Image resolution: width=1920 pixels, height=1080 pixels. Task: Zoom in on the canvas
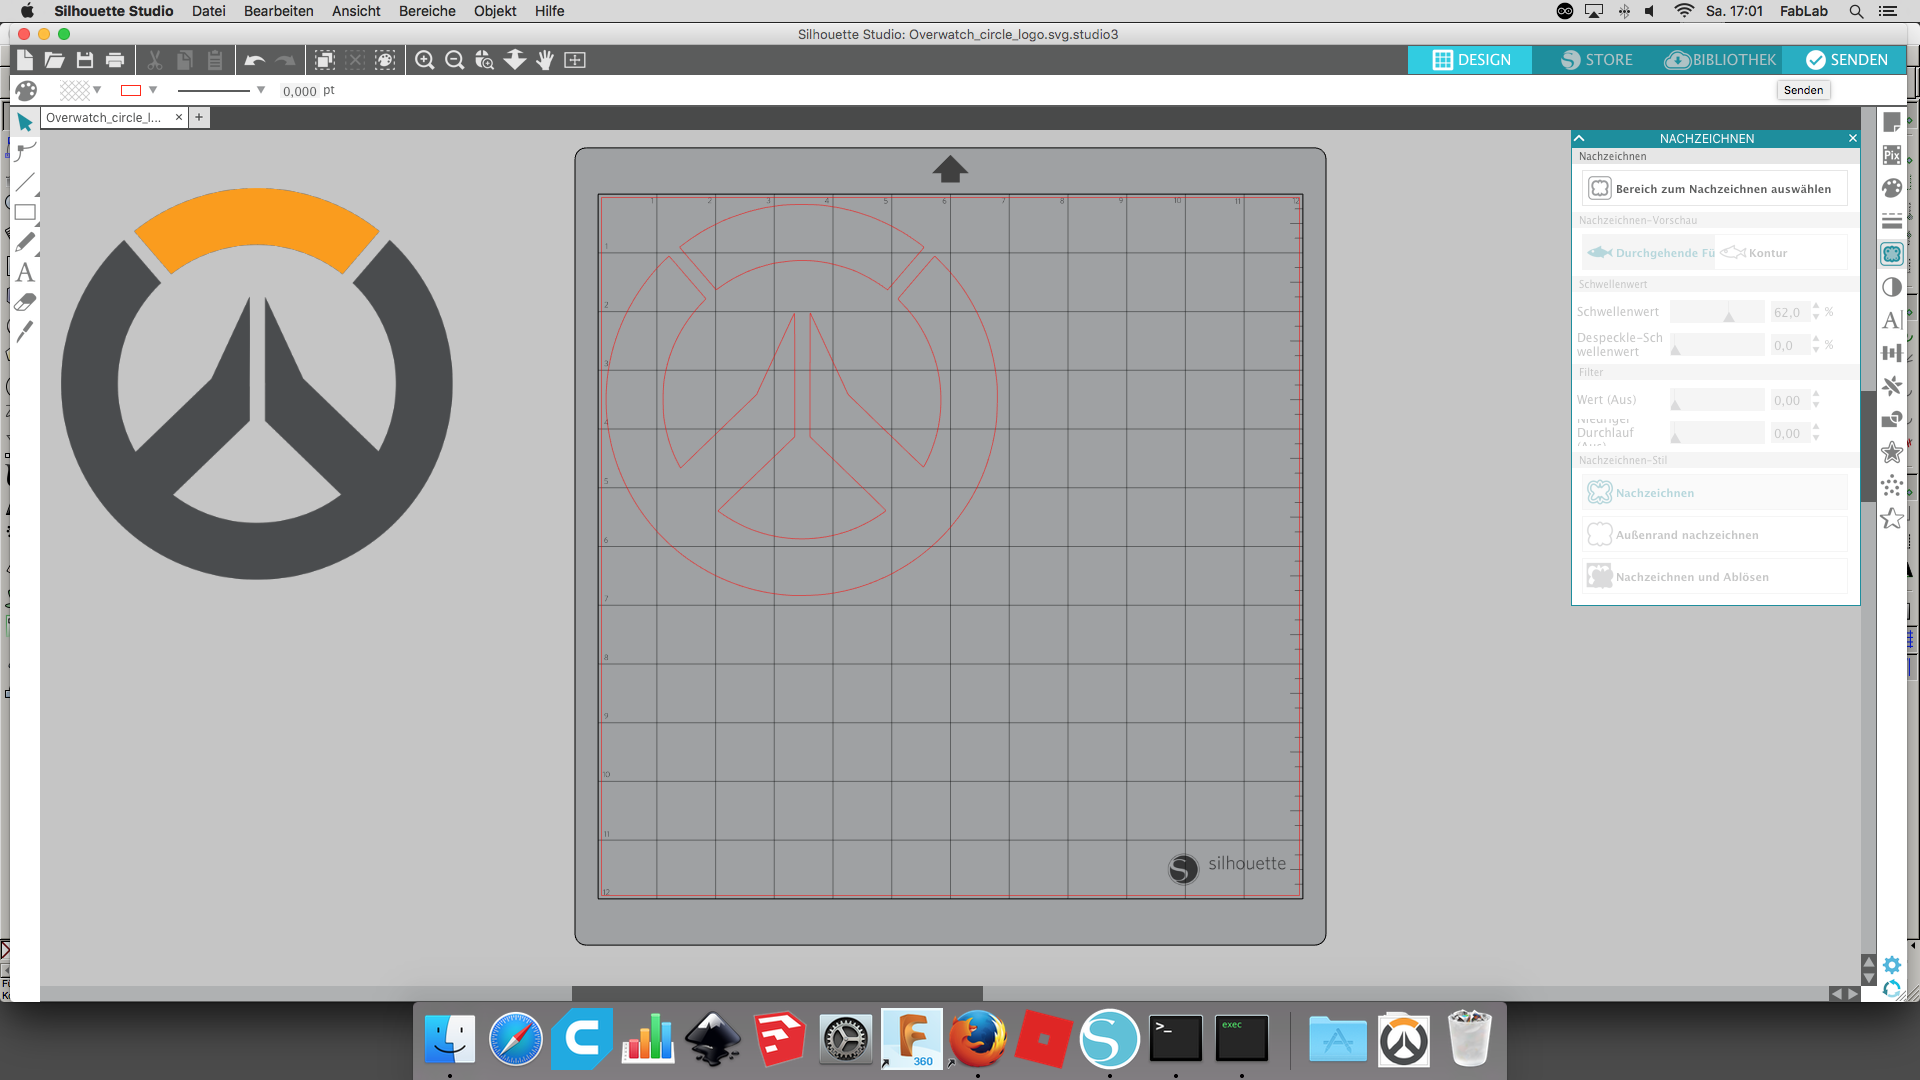[424, 60]
